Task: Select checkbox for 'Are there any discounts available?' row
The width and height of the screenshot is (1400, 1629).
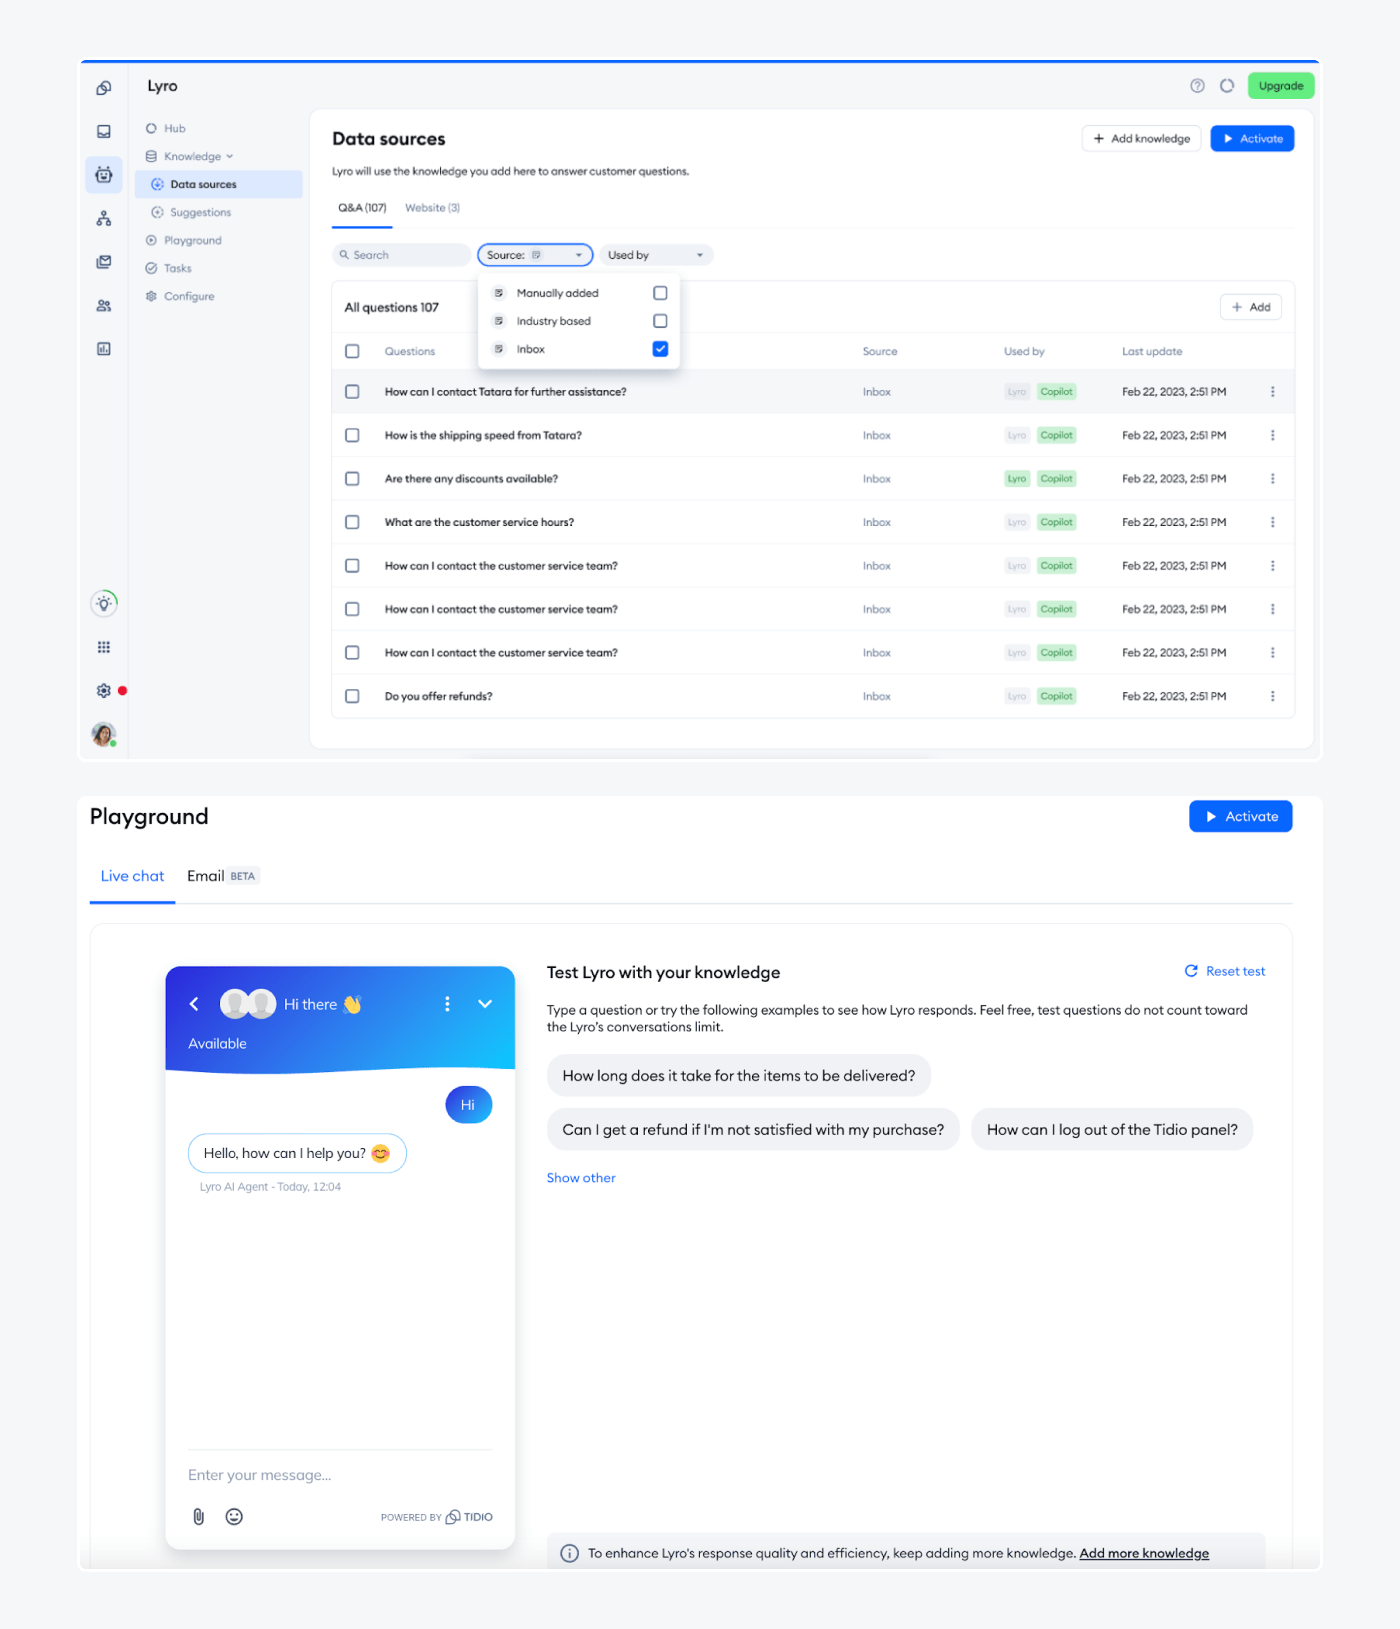Action: 352,479
